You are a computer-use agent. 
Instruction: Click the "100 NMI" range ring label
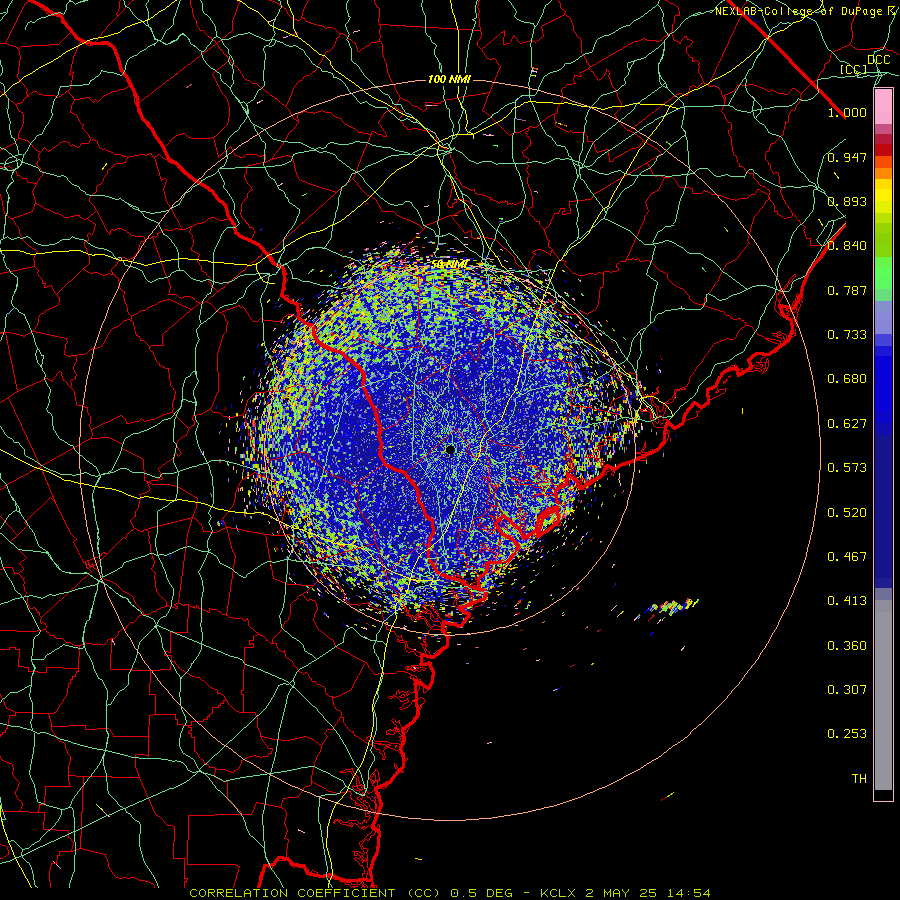coord(449,79)
